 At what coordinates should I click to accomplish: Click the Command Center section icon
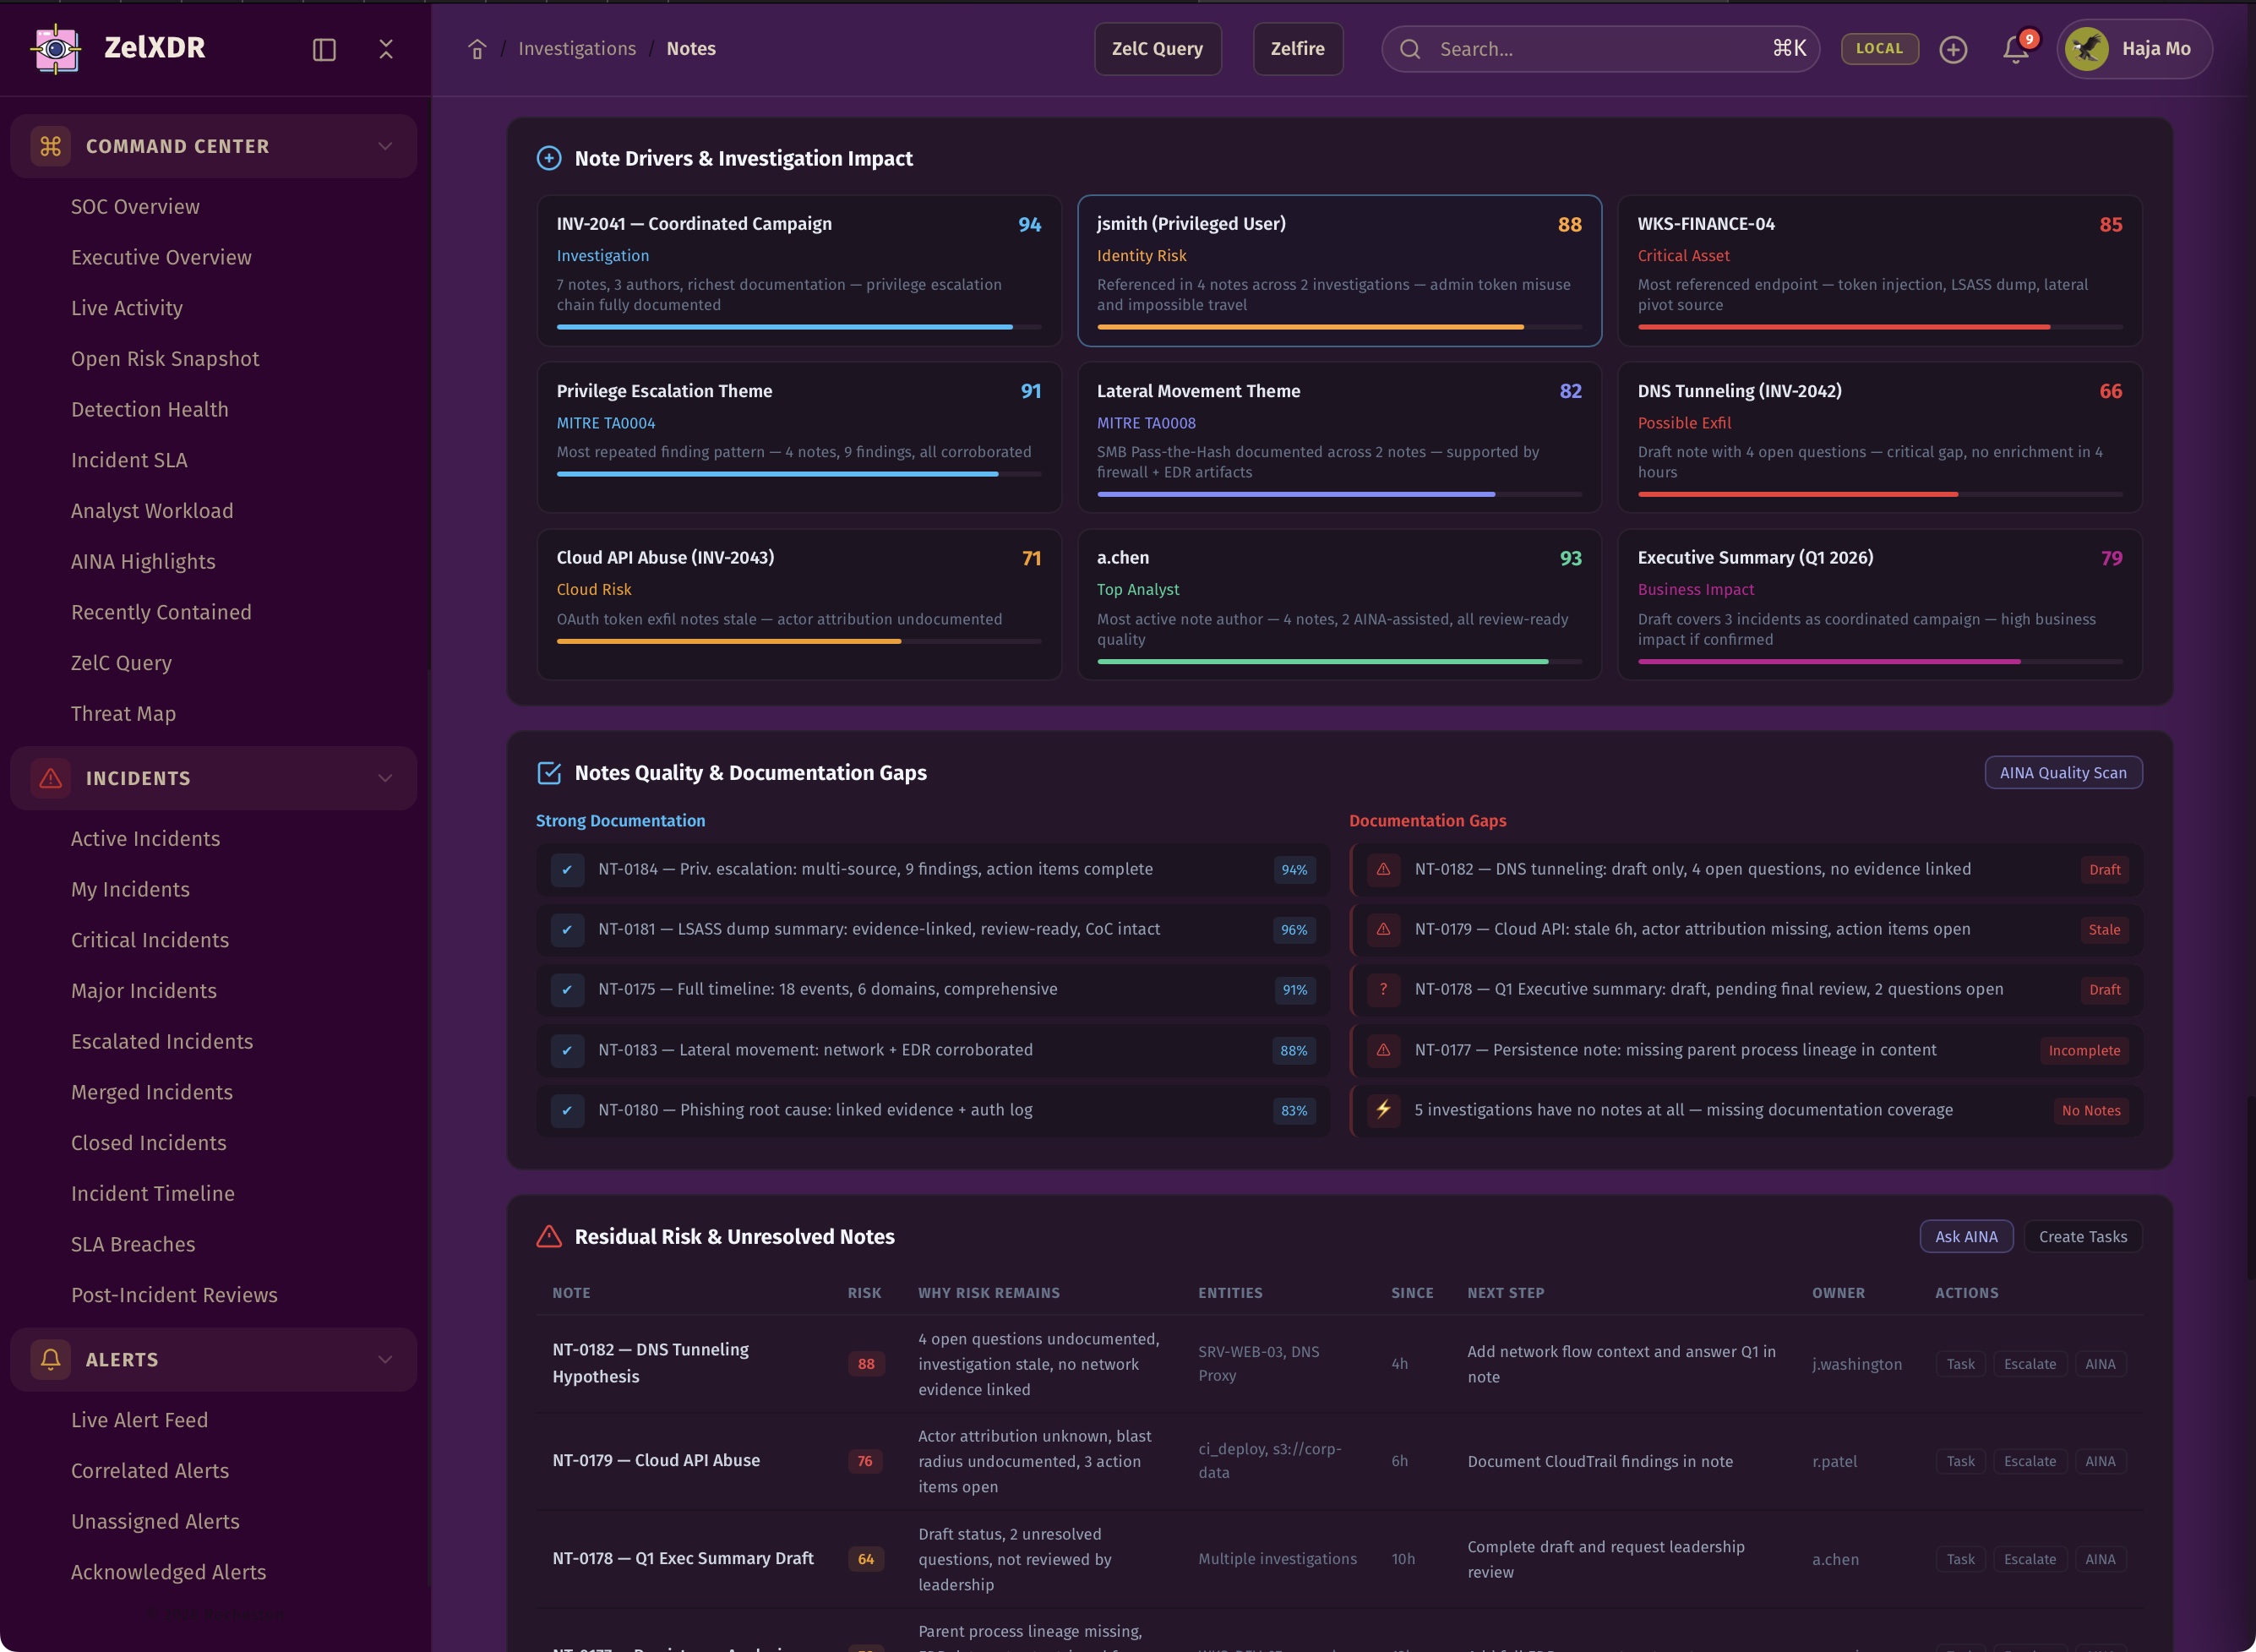click(x=51, y=146)
